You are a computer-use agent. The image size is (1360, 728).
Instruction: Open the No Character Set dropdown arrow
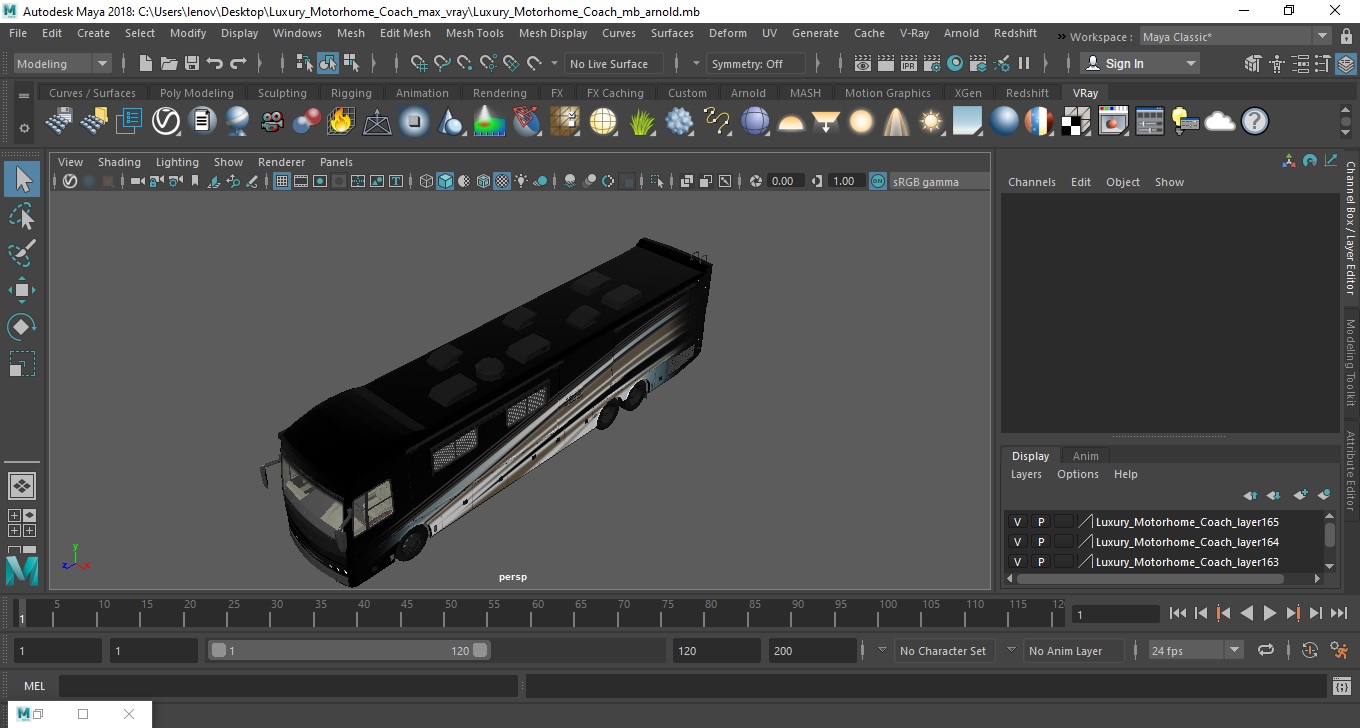click(x=882, y=650)
